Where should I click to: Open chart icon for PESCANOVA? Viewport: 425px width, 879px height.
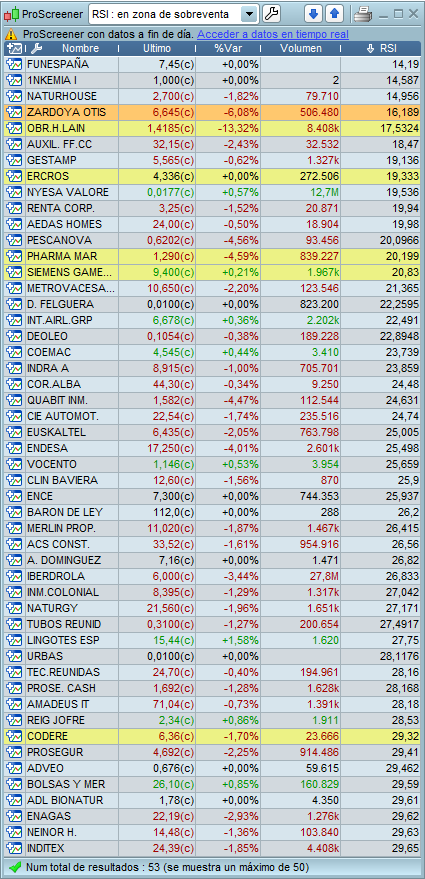pos(13,240)
